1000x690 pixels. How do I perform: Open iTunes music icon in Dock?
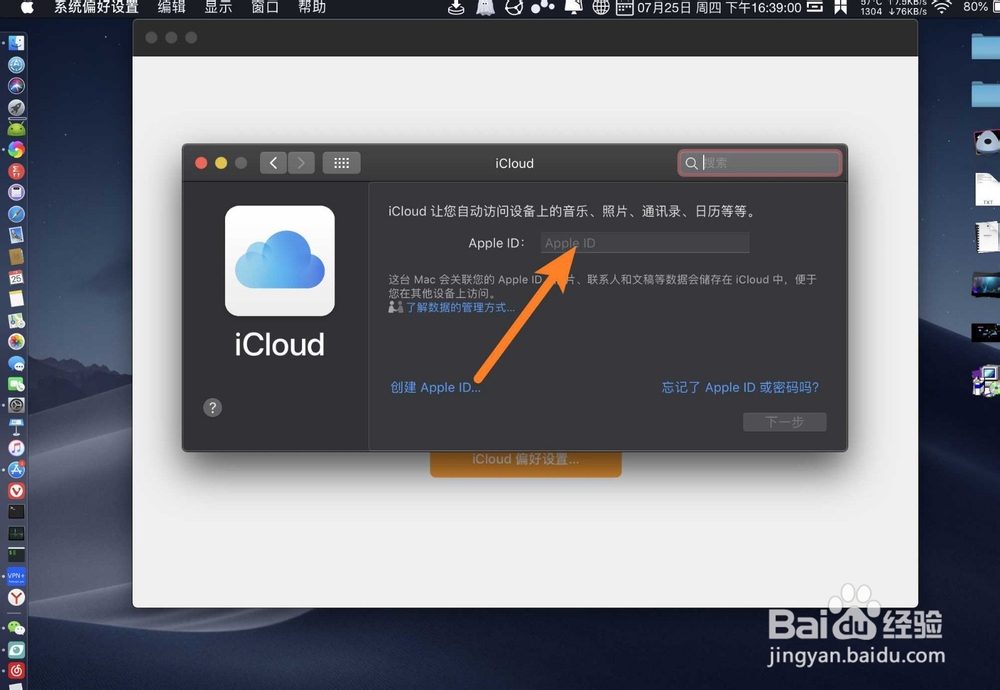(x=17, y=448)
